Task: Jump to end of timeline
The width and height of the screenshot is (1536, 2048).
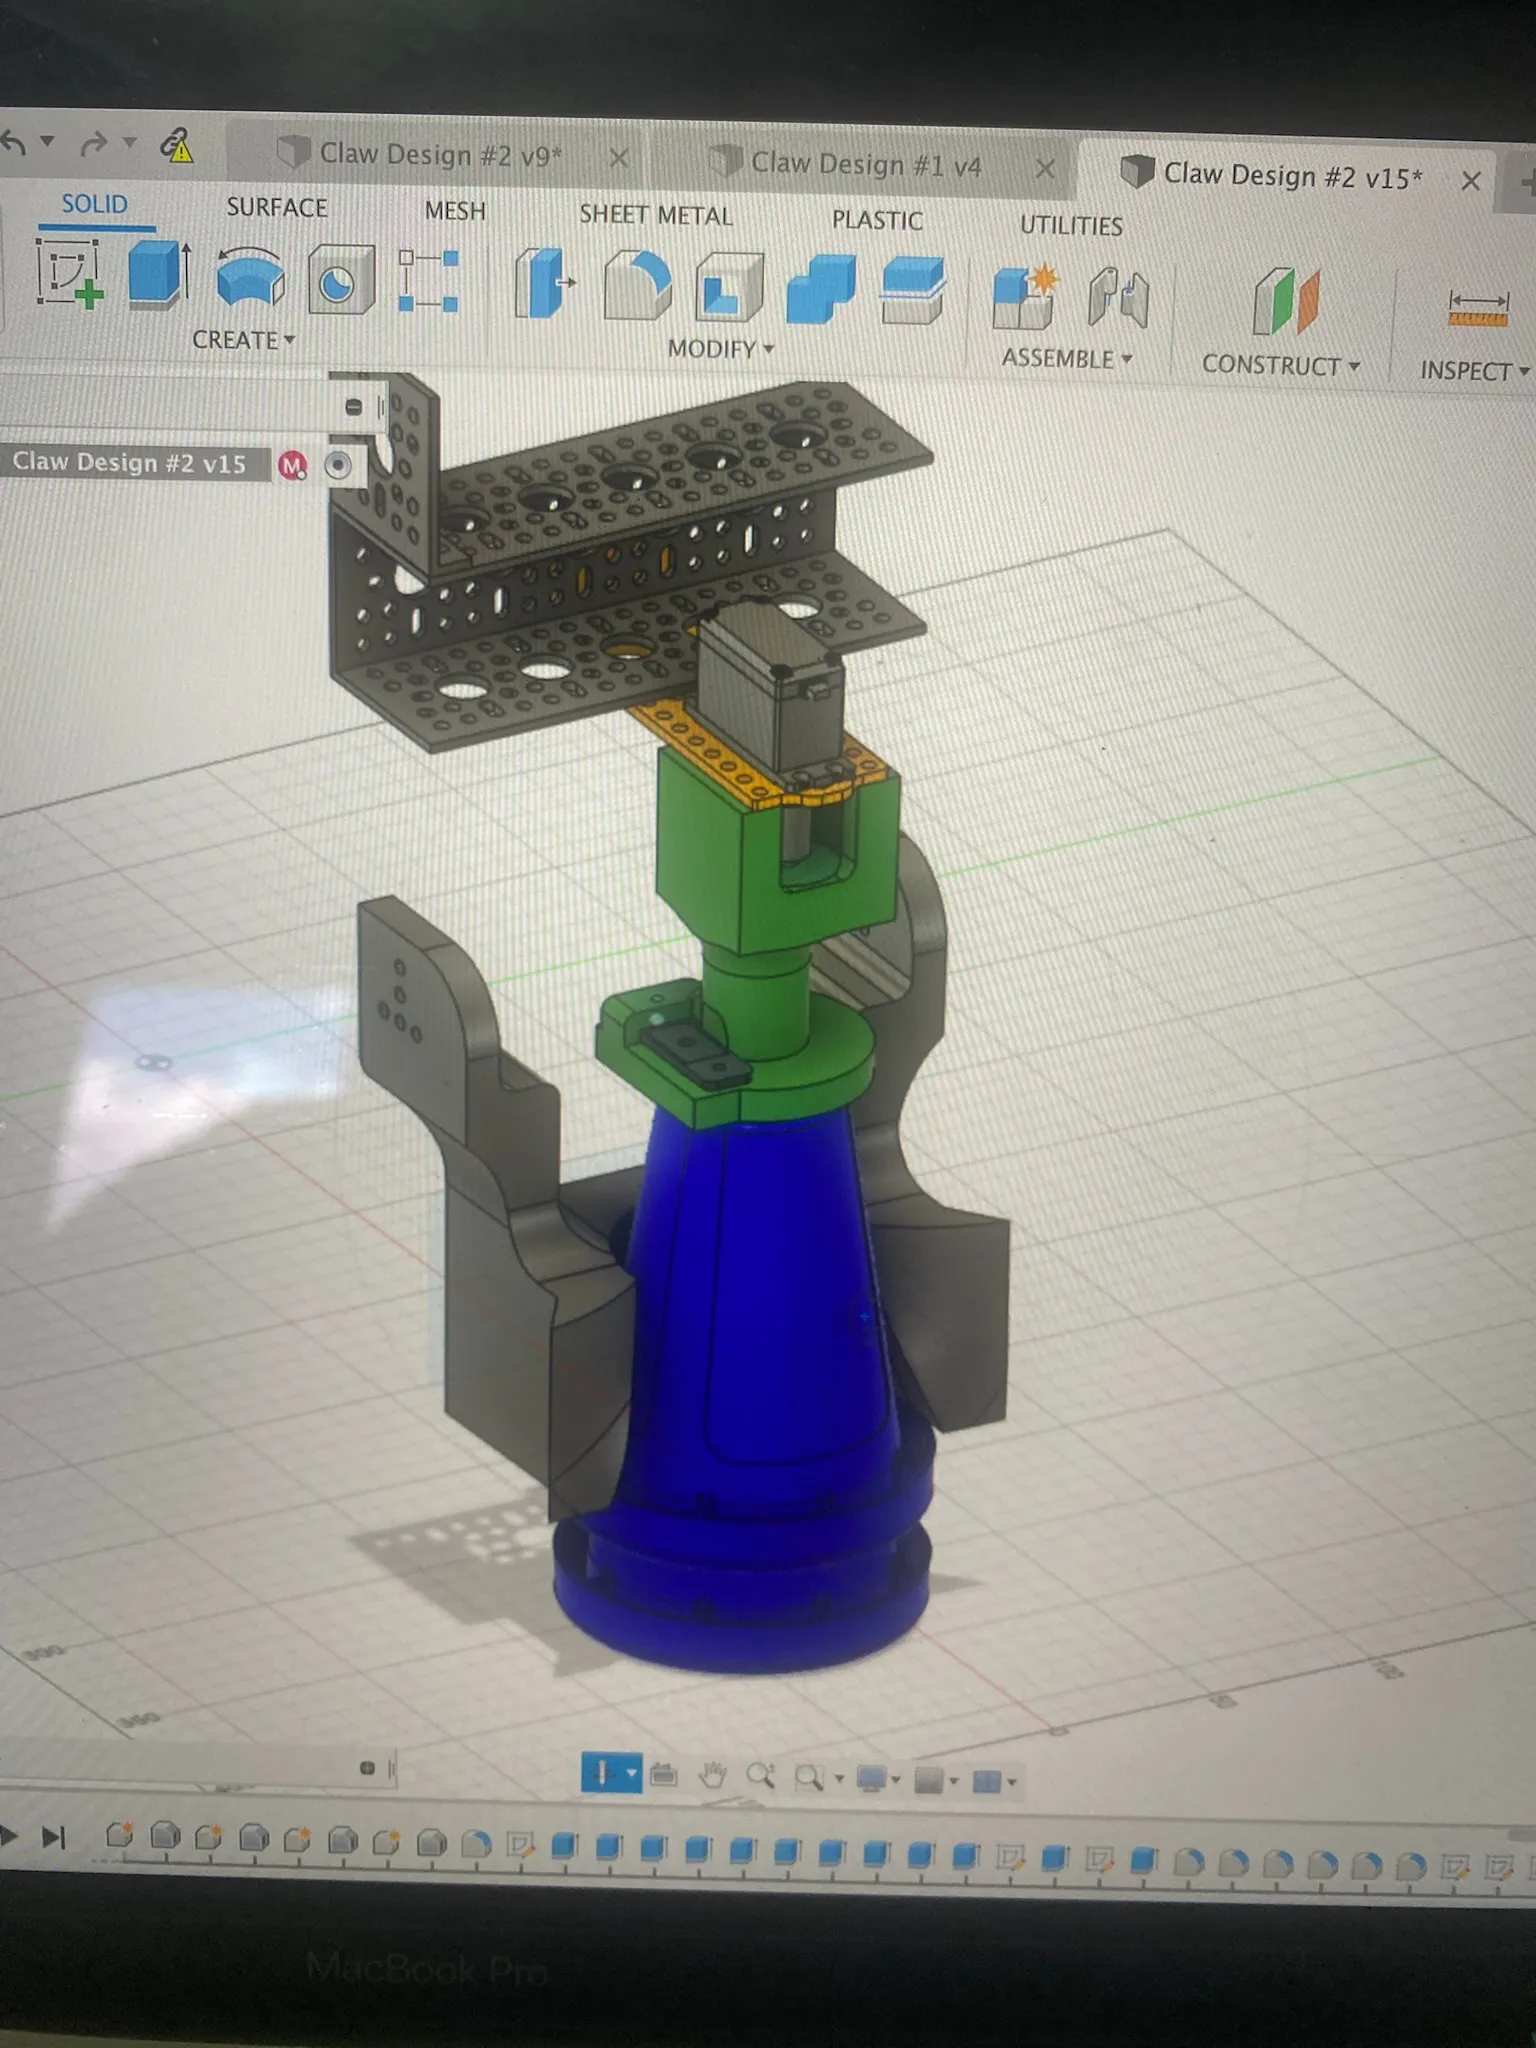Action: [54, 1837]
